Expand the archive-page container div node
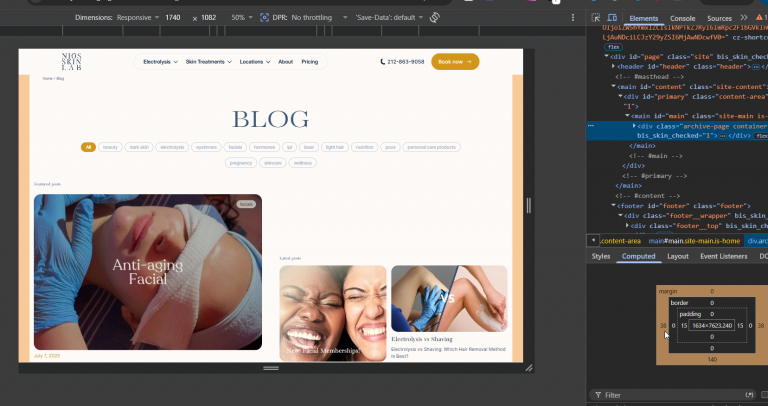Viewport: 768px width, 406px height. tap(634, 126)
